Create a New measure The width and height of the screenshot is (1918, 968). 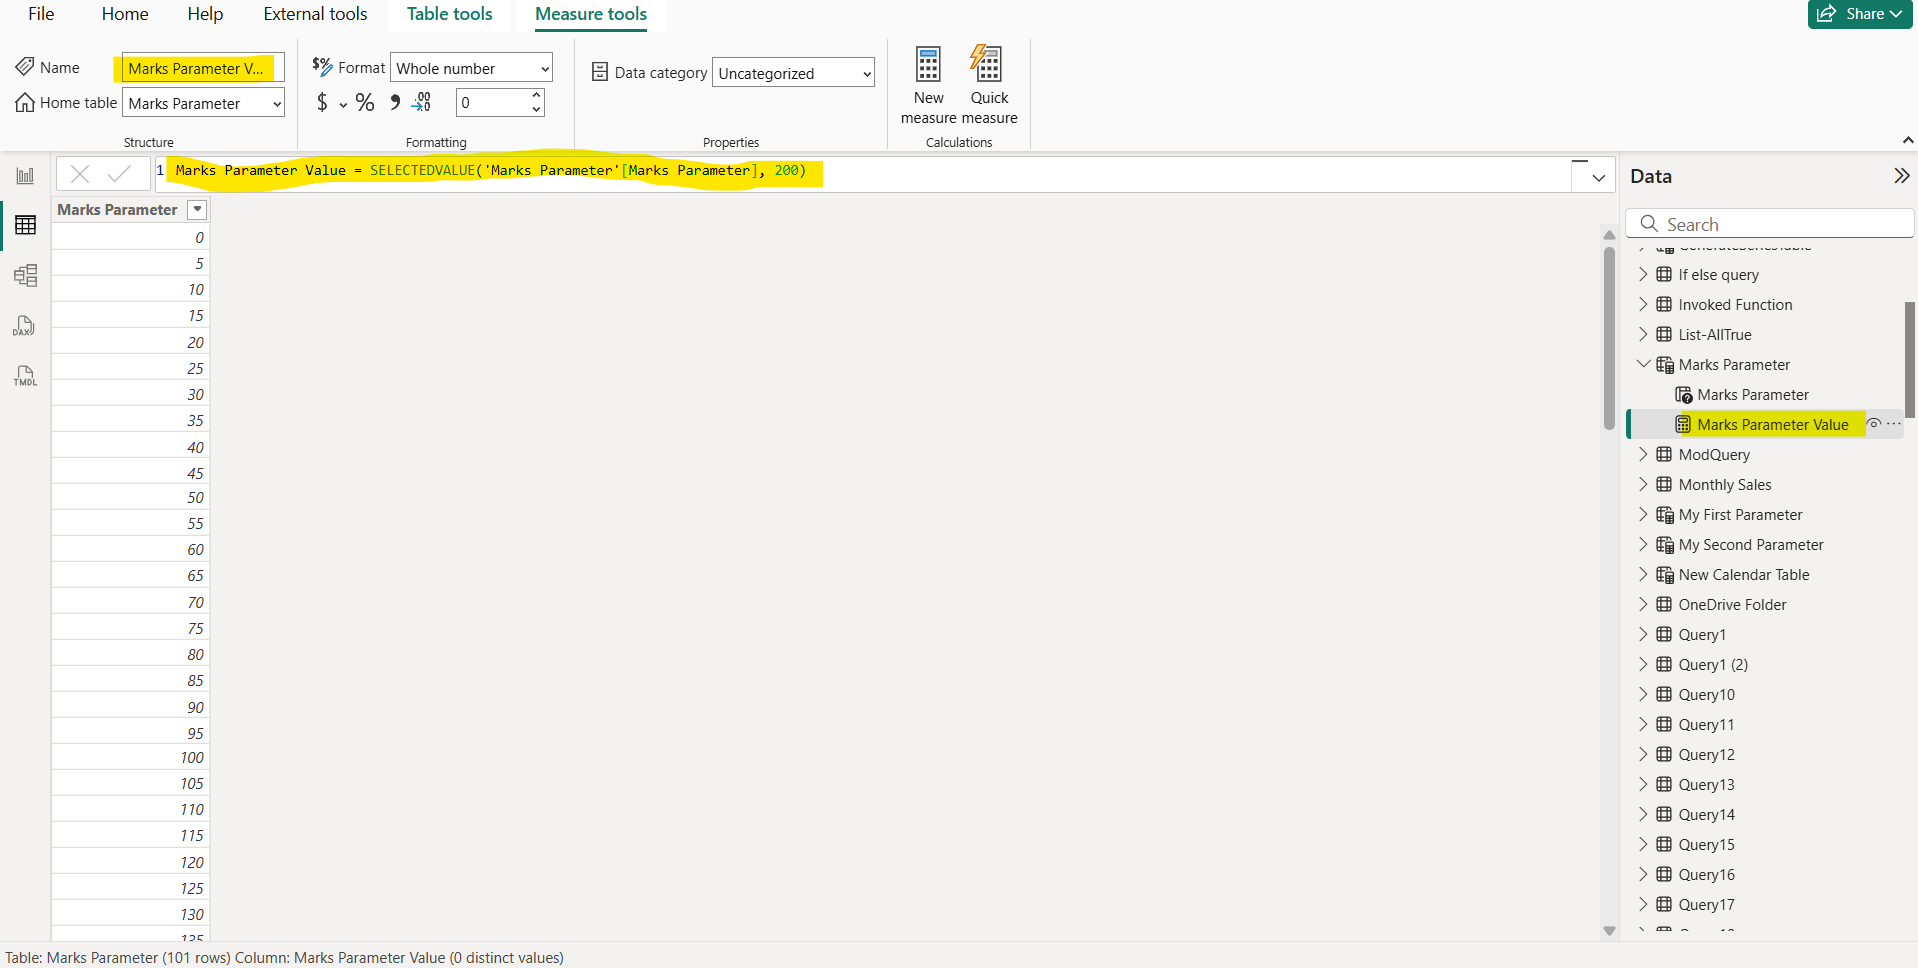coord(928,82)
